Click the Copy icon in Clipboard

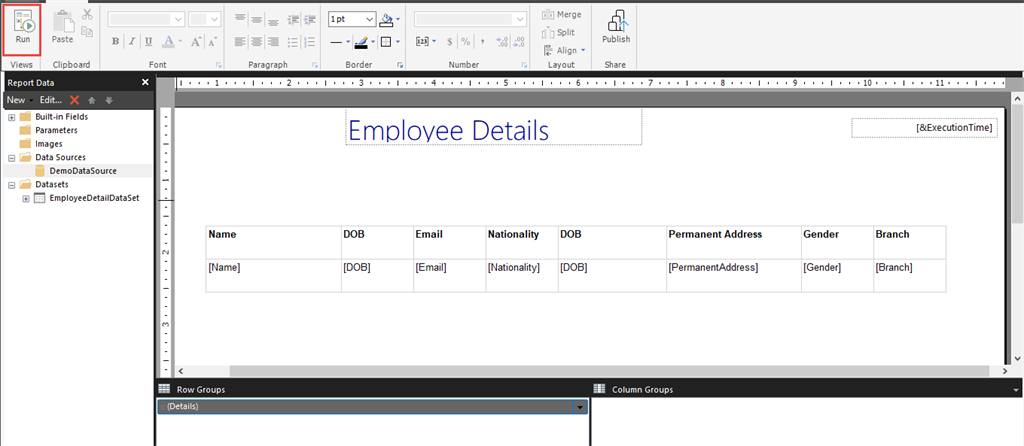88,31
